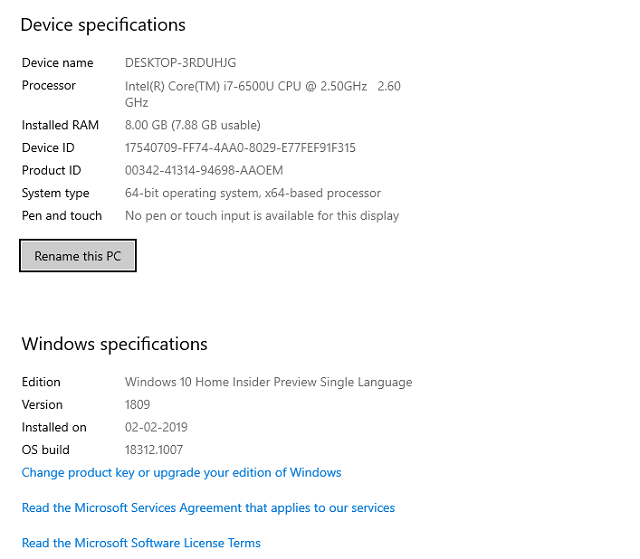This screenshot has width=640, height=559.
Task: Click the Version value 1809
Action: pyautogui.click(x=138, y=404)
